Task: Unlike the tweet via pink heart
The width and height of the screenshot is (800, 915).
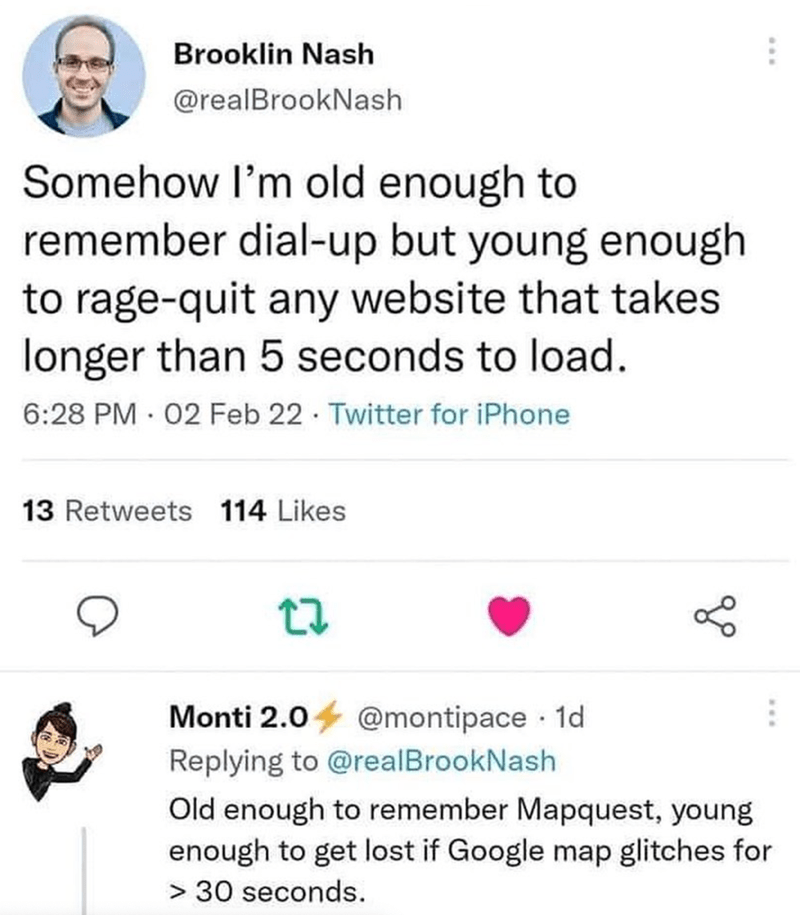Action: click(x=509, y=616)
